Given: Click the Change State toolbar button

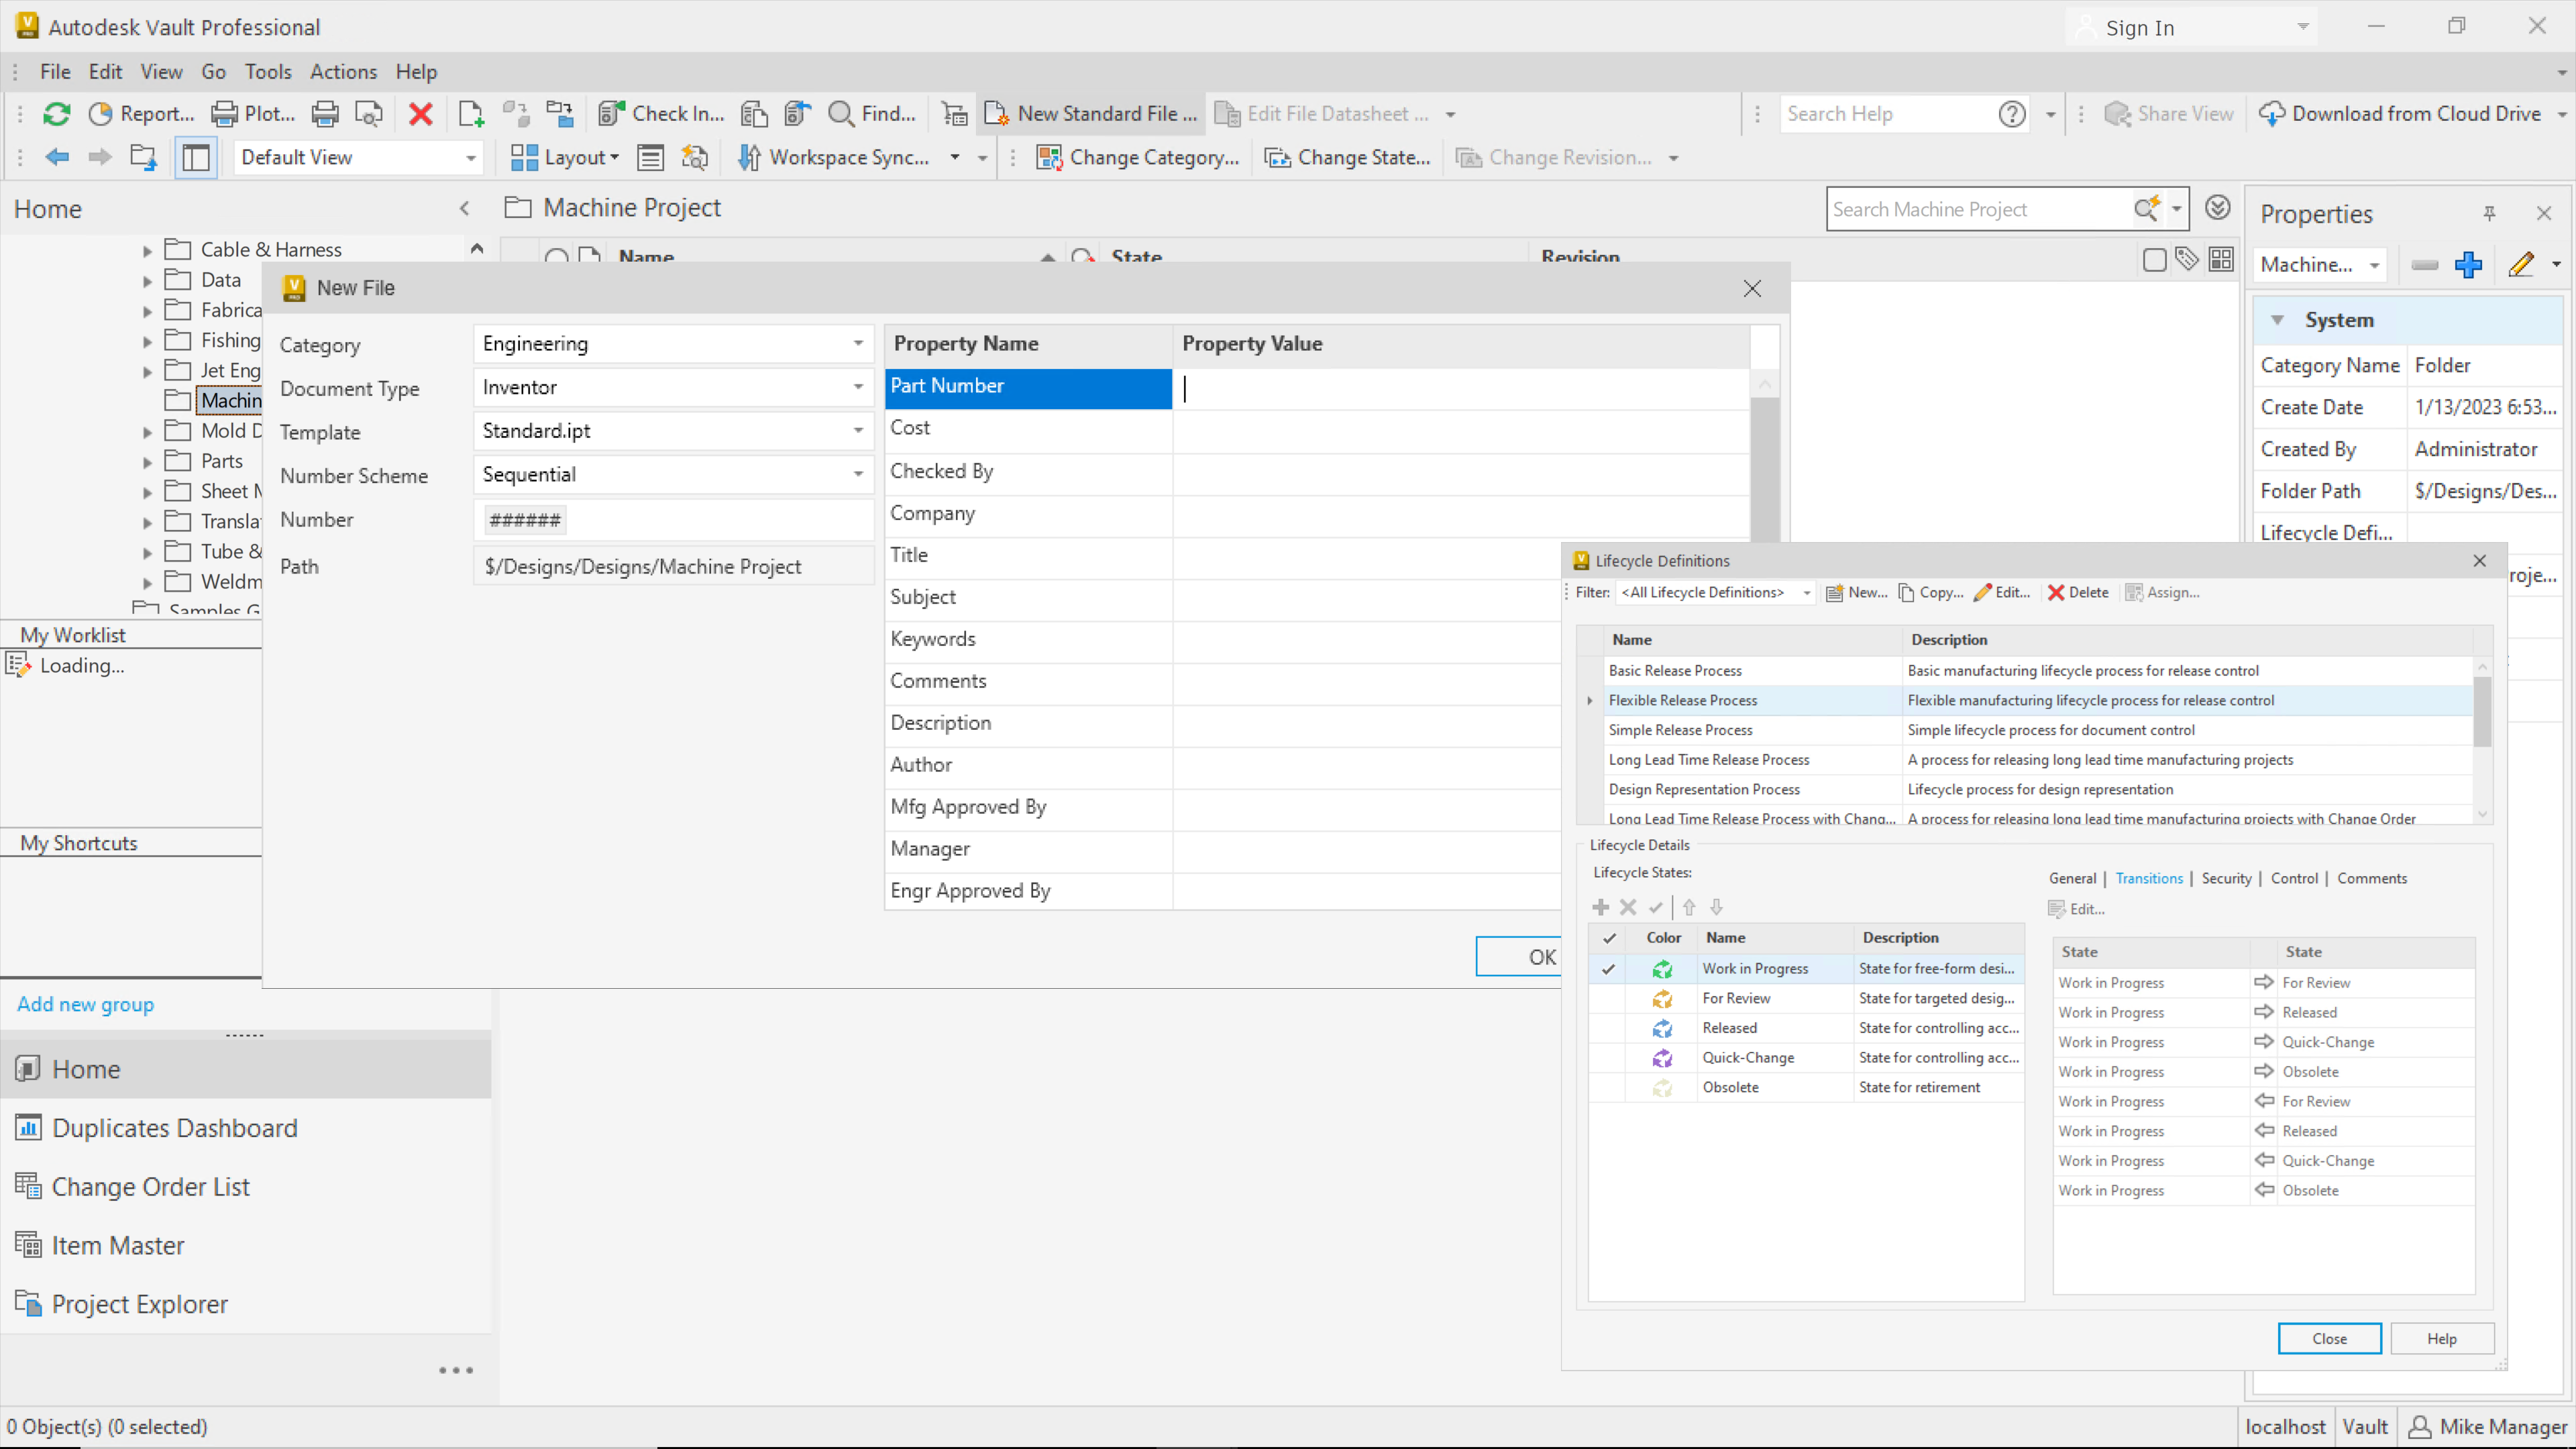Looking at the screenshot, I should pyautogui.click(x=1348, y=158).
